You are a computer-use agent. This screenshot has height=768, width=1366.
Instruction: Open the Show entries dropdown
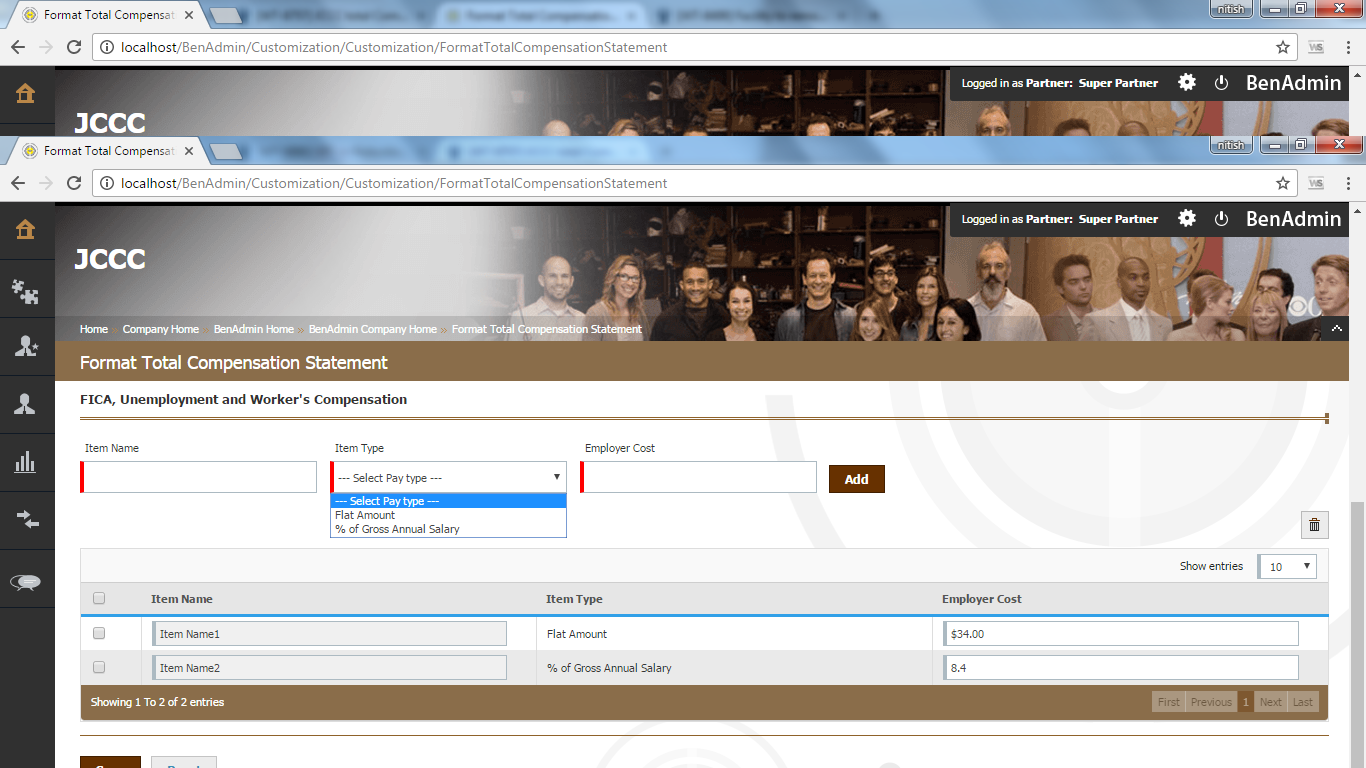click(x=1288, y=566)
